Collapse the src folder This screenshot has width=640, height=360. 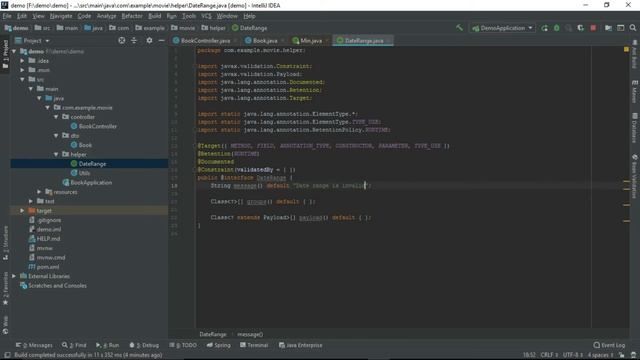[22, 80]
